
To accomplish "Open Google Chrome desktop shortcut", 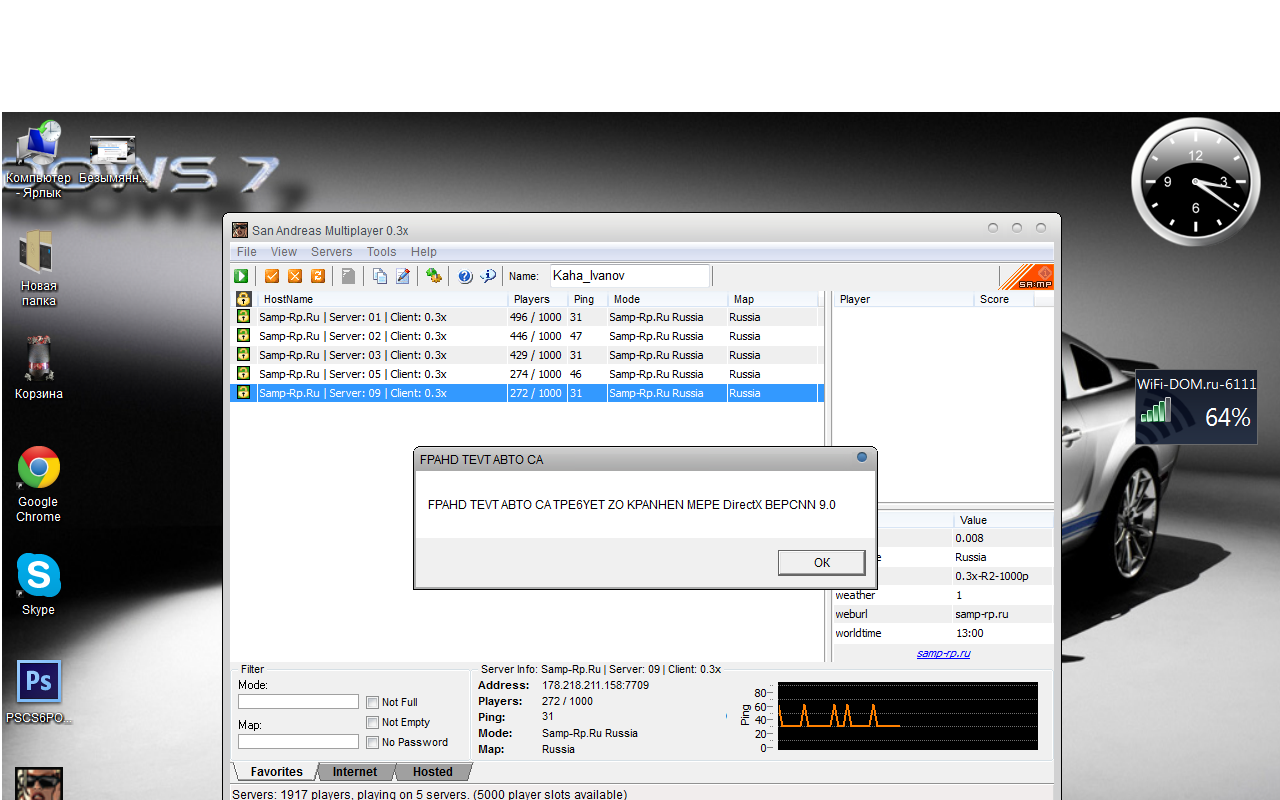I will 39,468.
